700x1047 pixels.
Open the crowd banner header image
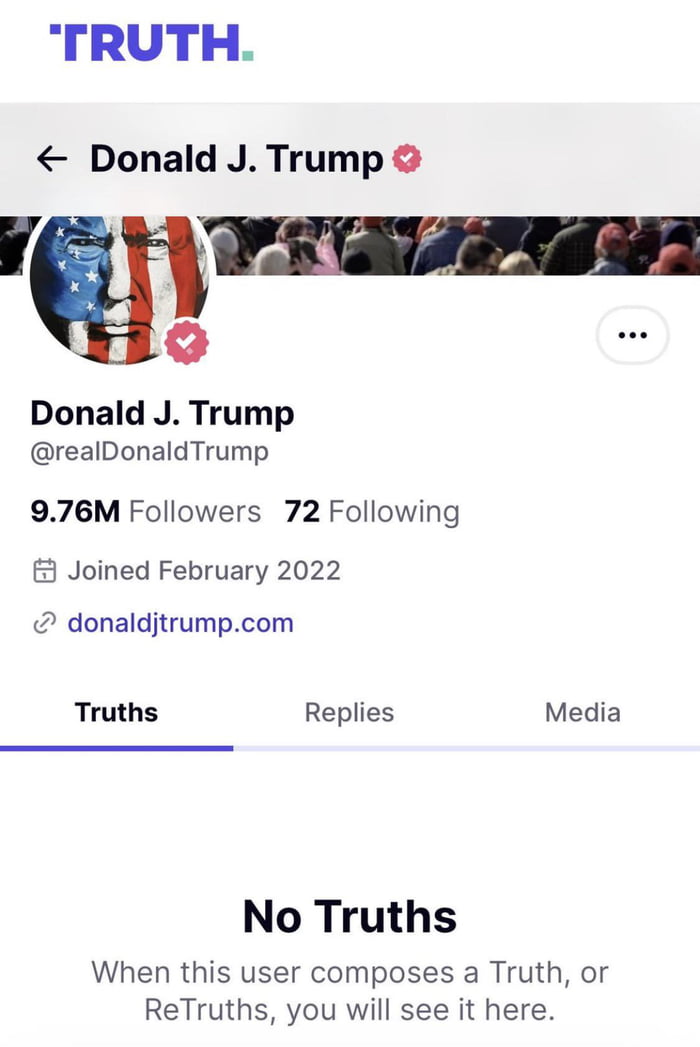point(450,245)
